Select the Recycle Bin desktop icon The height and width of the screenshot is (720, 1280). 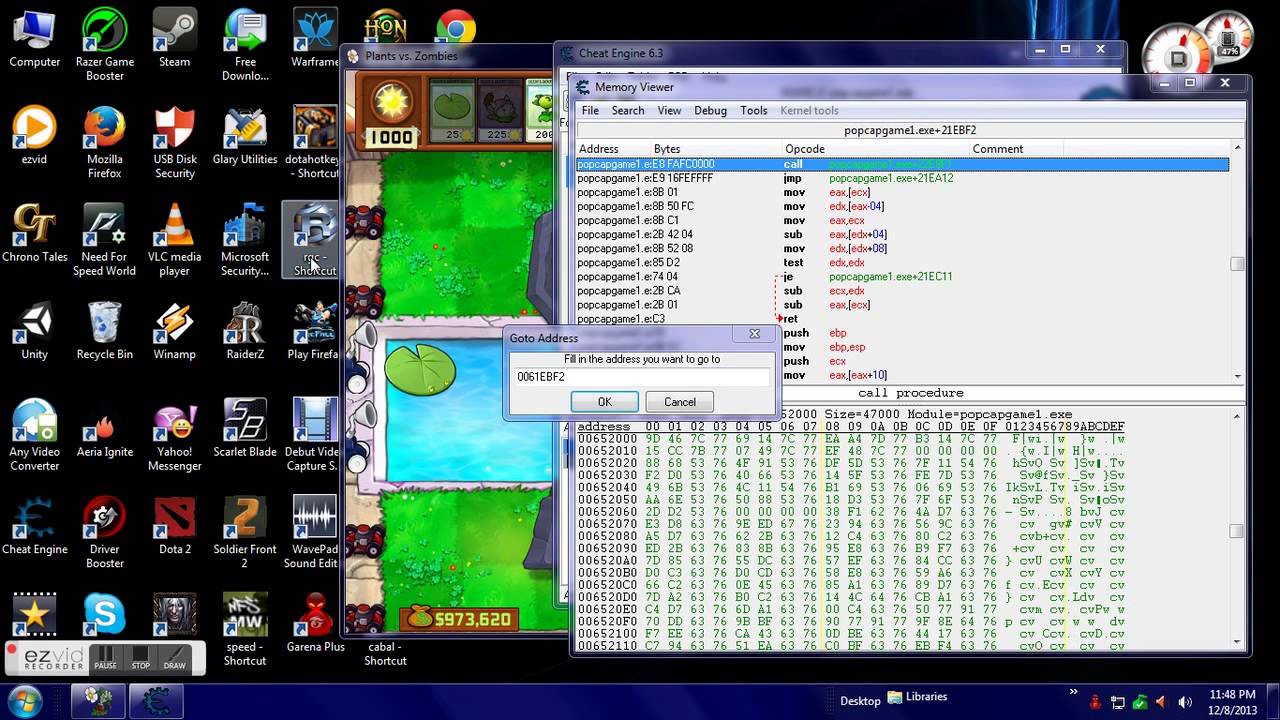pos(104,333)
